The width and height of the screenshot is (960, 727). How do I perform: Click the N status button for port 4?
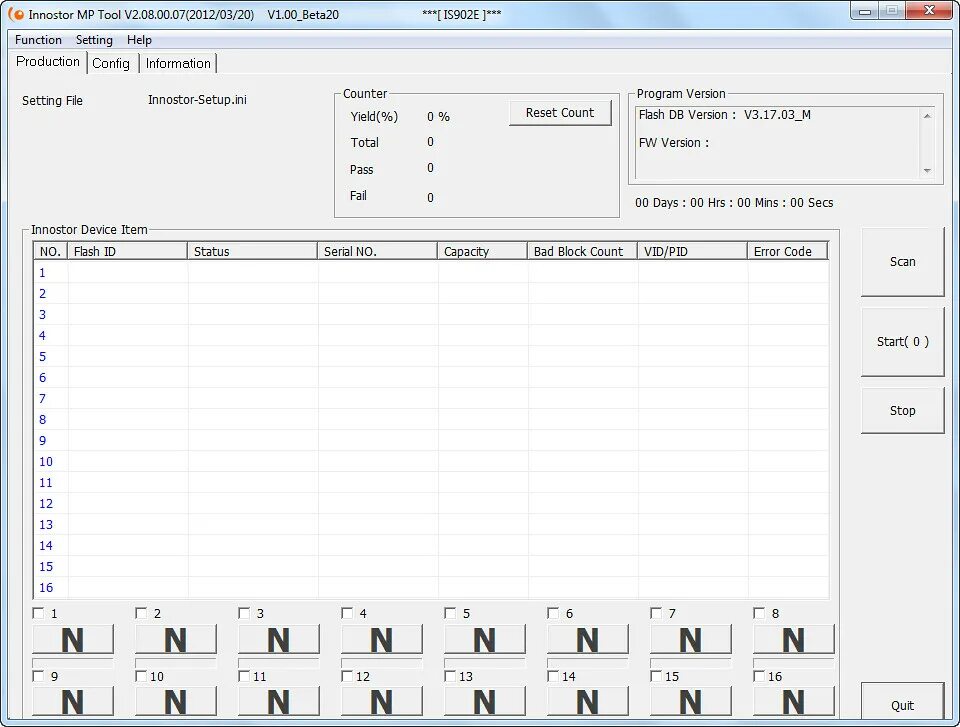point(381,640)
